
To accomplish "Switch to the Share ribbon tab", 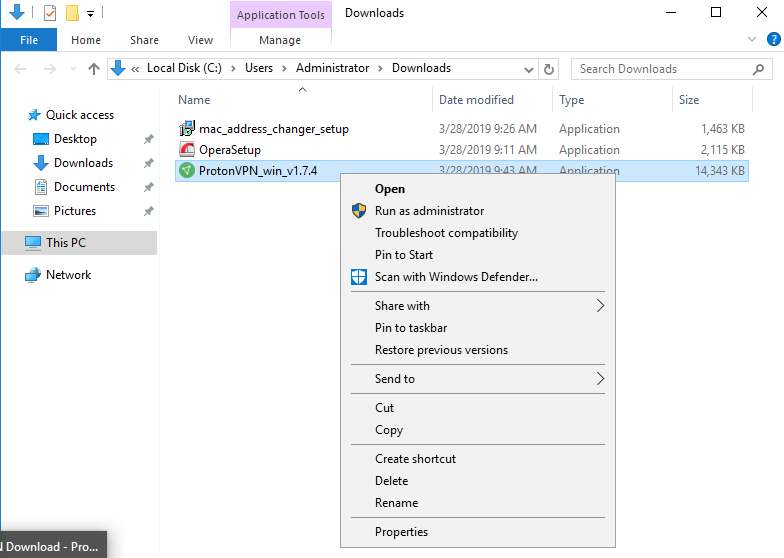I will click(144, 40).
